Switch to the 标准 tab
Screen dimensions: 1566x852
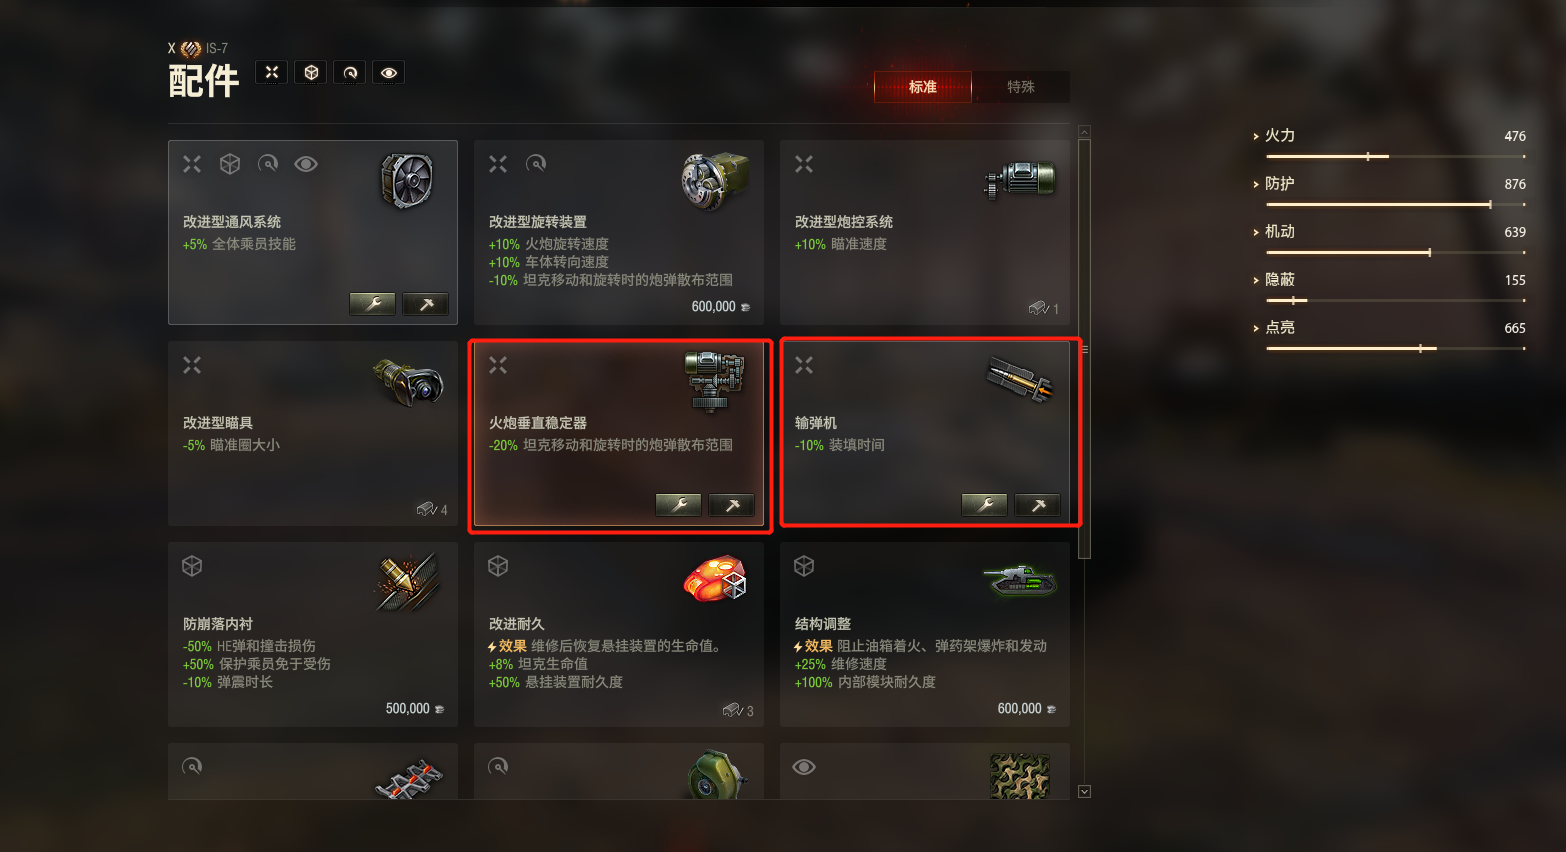point(922,87)
